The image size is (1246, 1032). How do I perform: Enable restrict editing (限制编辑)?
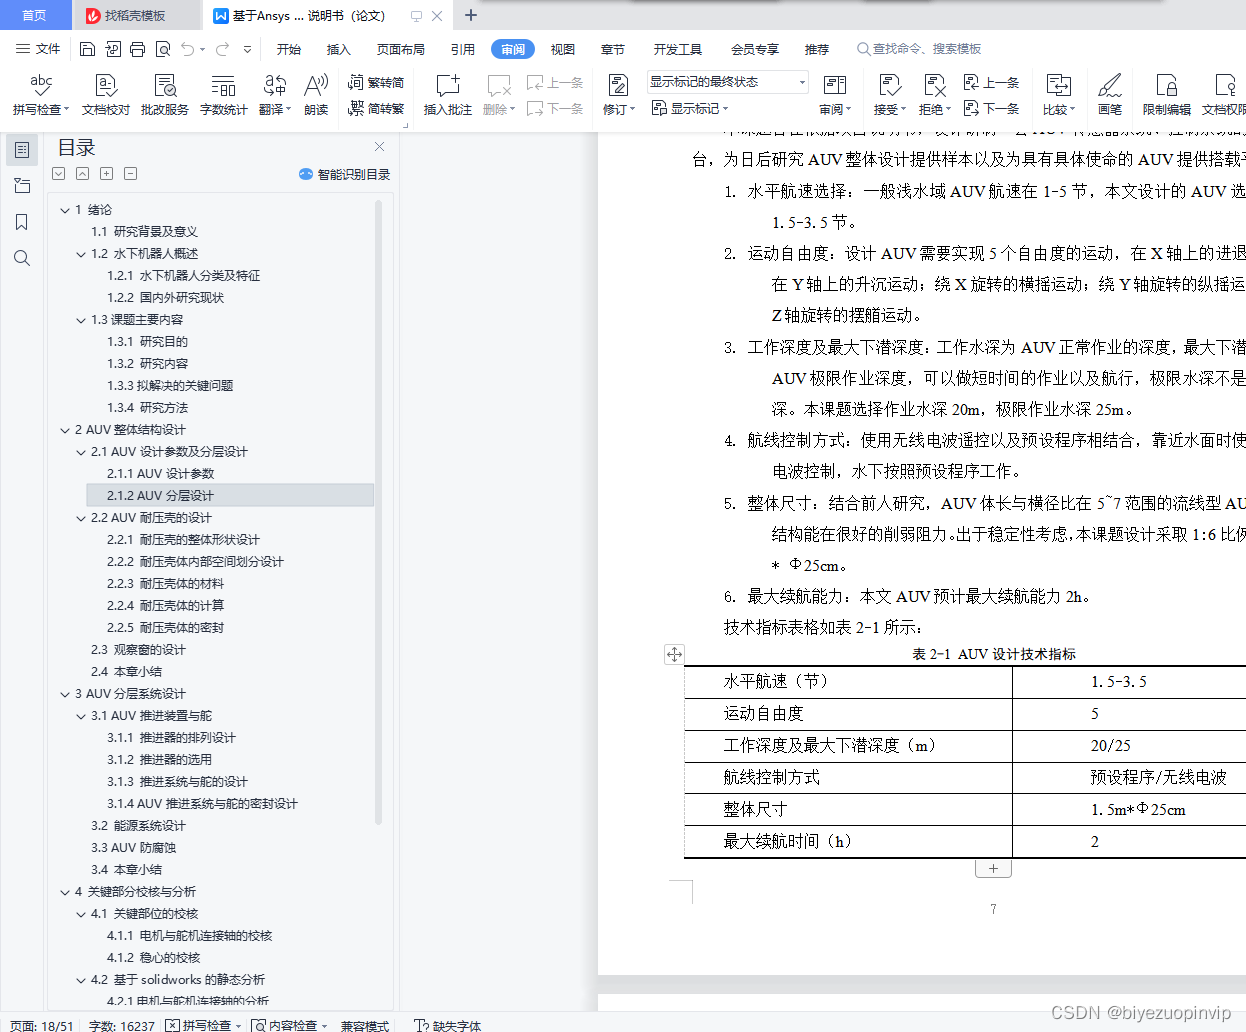[x=1166, y=94]
